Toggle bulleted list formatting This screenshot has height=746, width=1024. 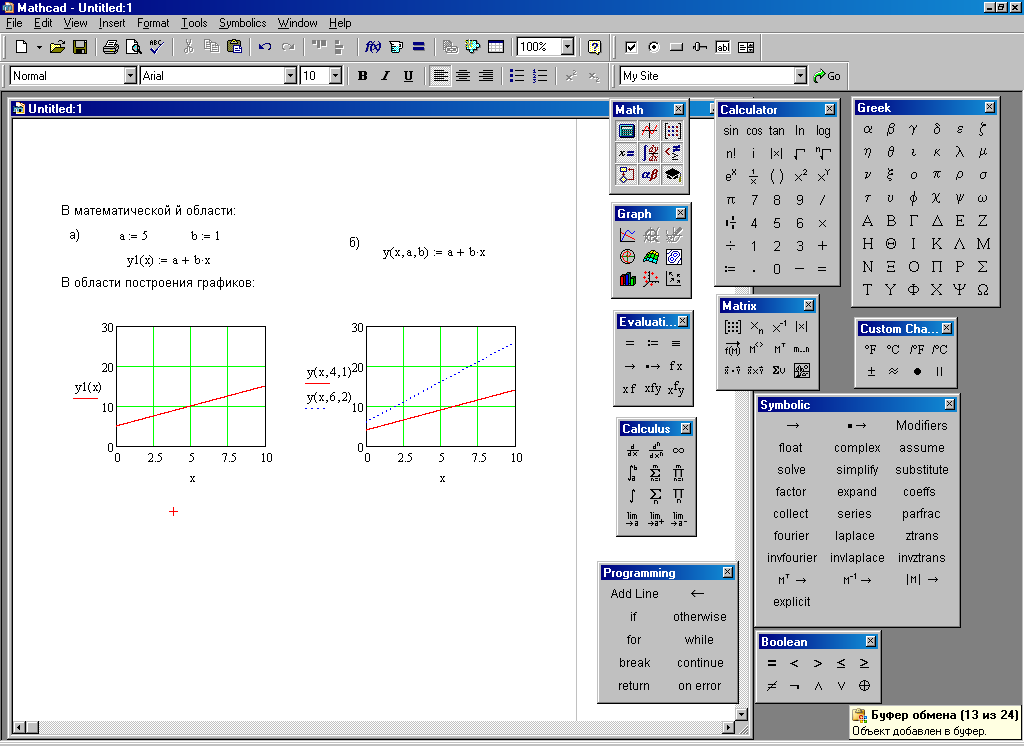[517, 76]
